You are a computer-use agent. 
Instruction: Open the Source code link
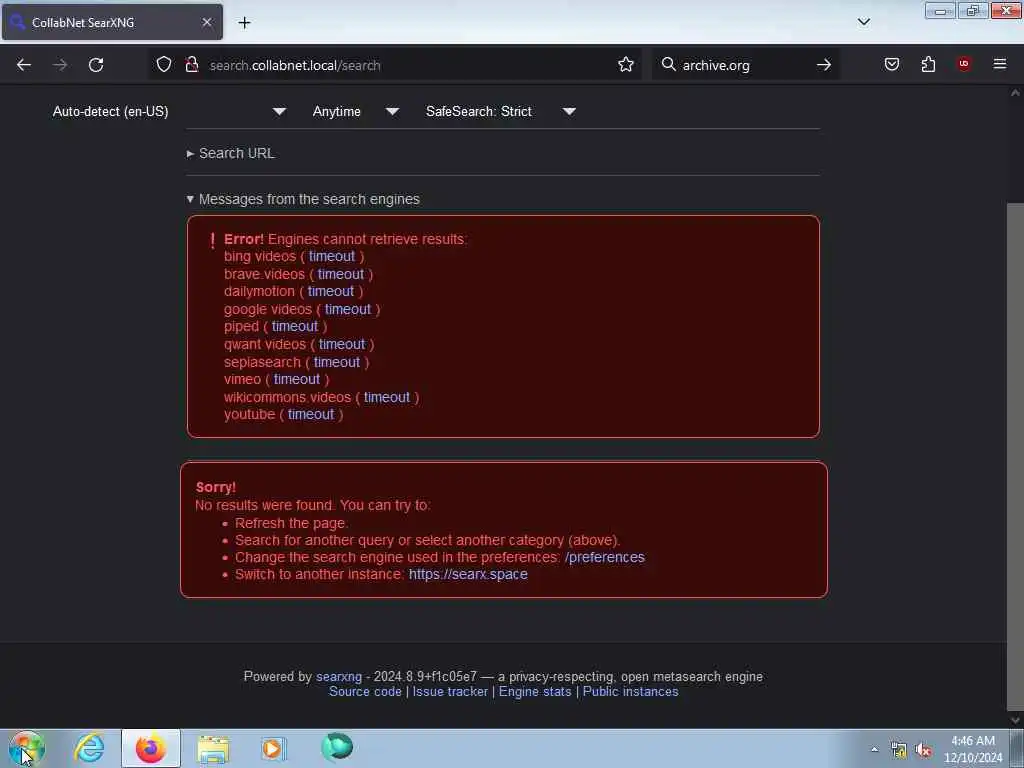pyautogui.click(x=365, y=692)
